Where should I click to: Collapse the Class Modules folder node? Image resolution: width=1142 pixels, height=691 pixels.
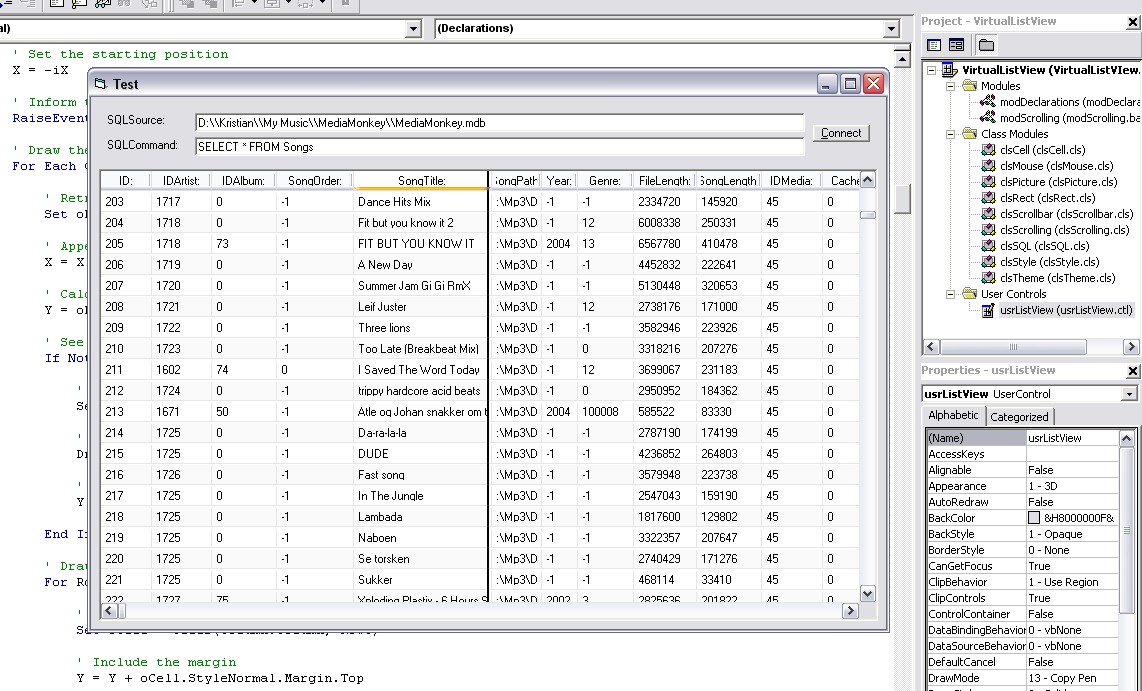[950, 134]
